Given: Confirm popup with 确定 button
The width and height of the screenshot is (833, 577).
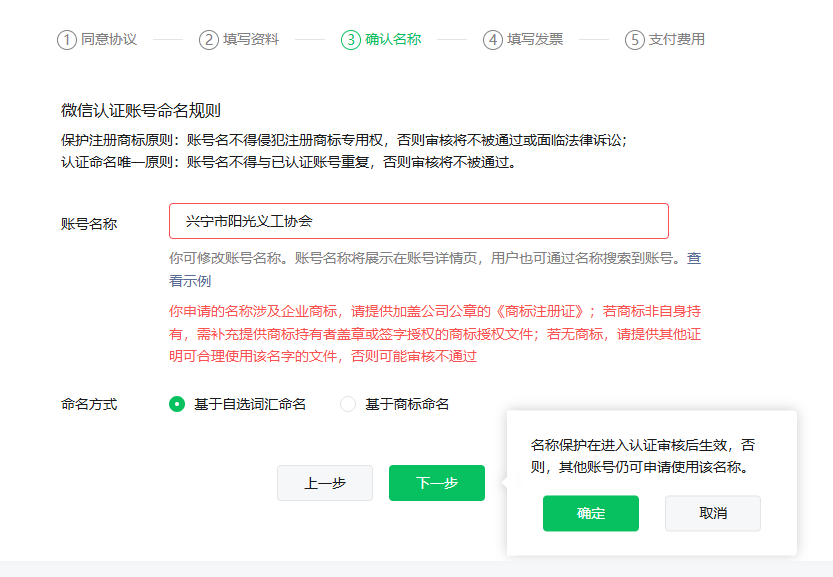Looking at the screenshot, I should pyautogui.click(x=591, y=513).
